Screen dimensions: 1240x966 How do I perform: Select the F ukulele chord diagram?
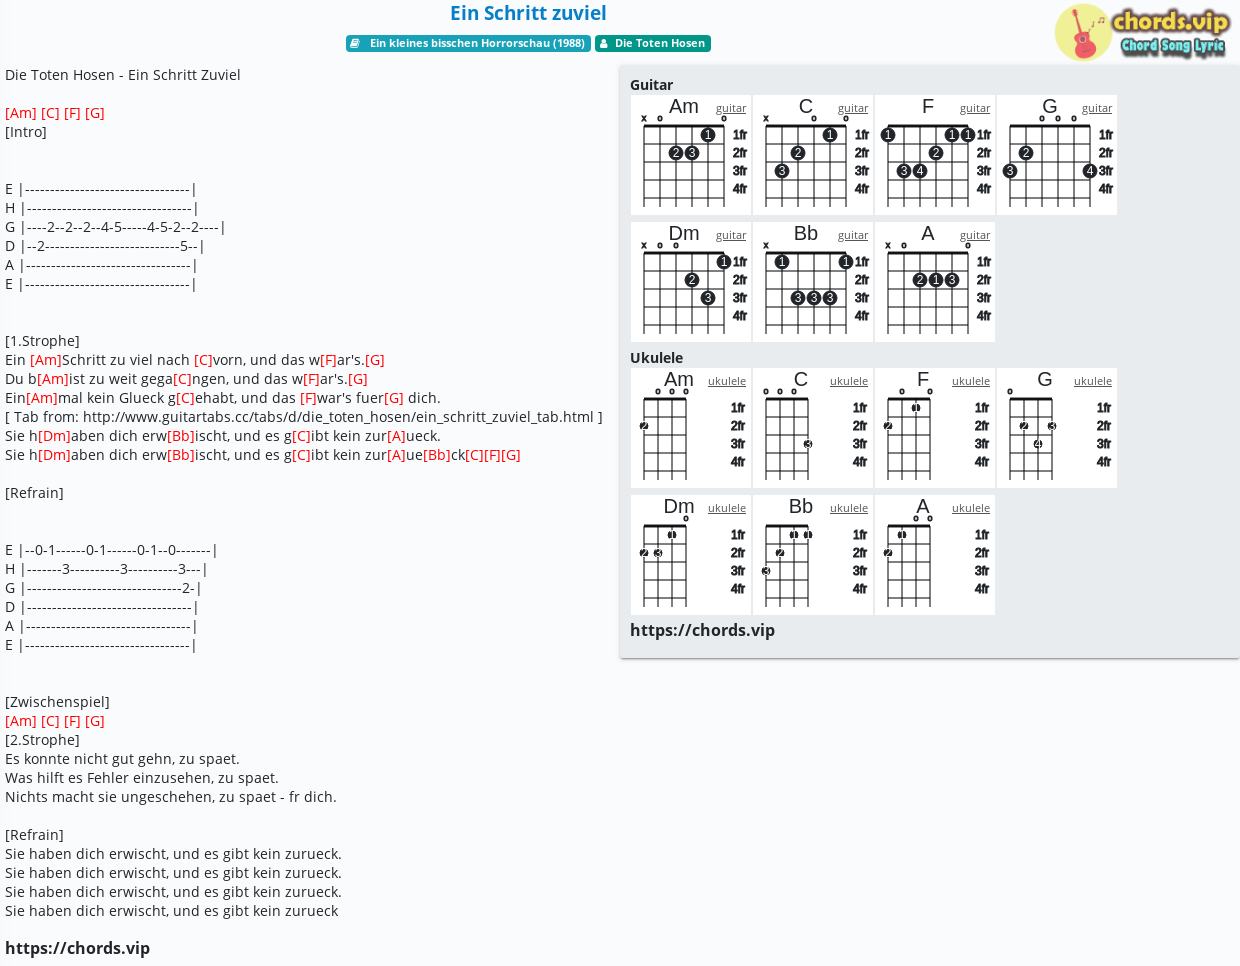935,428
